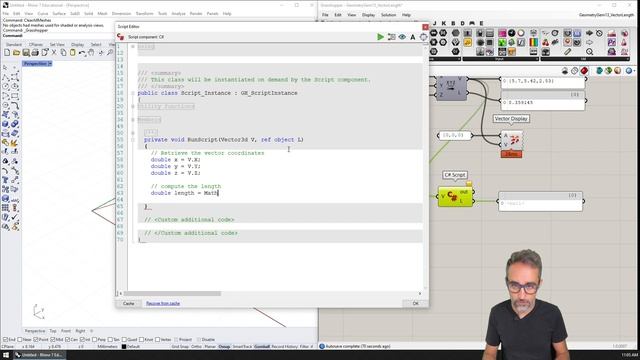Toggle the Perp osnap checkbox

pyautogui.click(x=95, y=340)
